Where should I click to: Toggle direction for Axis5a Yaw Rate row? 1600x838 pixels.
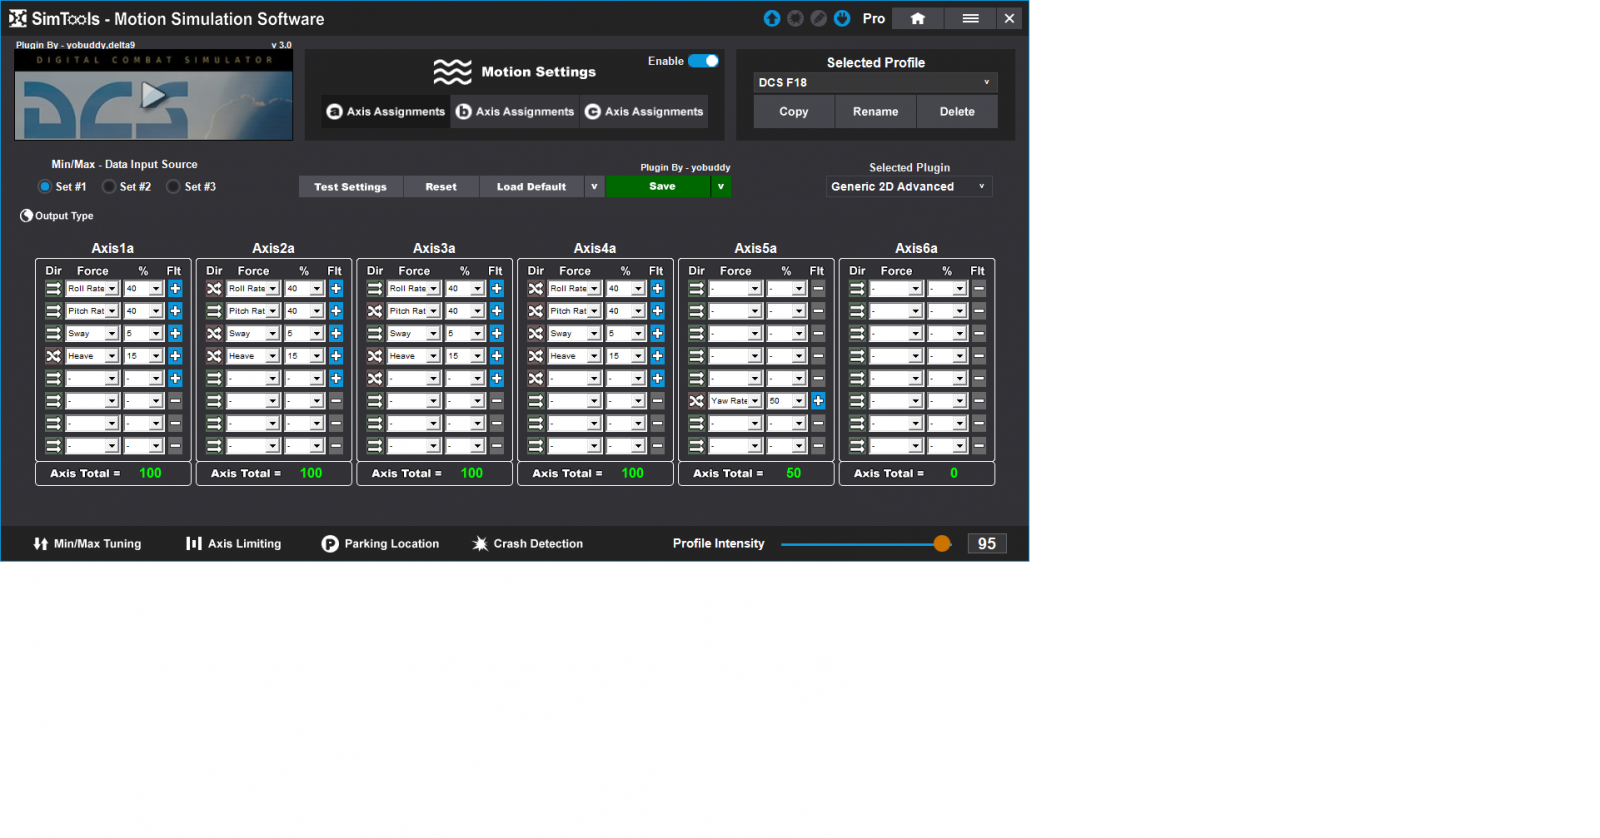pyautogui.click(x=697, y=401)
